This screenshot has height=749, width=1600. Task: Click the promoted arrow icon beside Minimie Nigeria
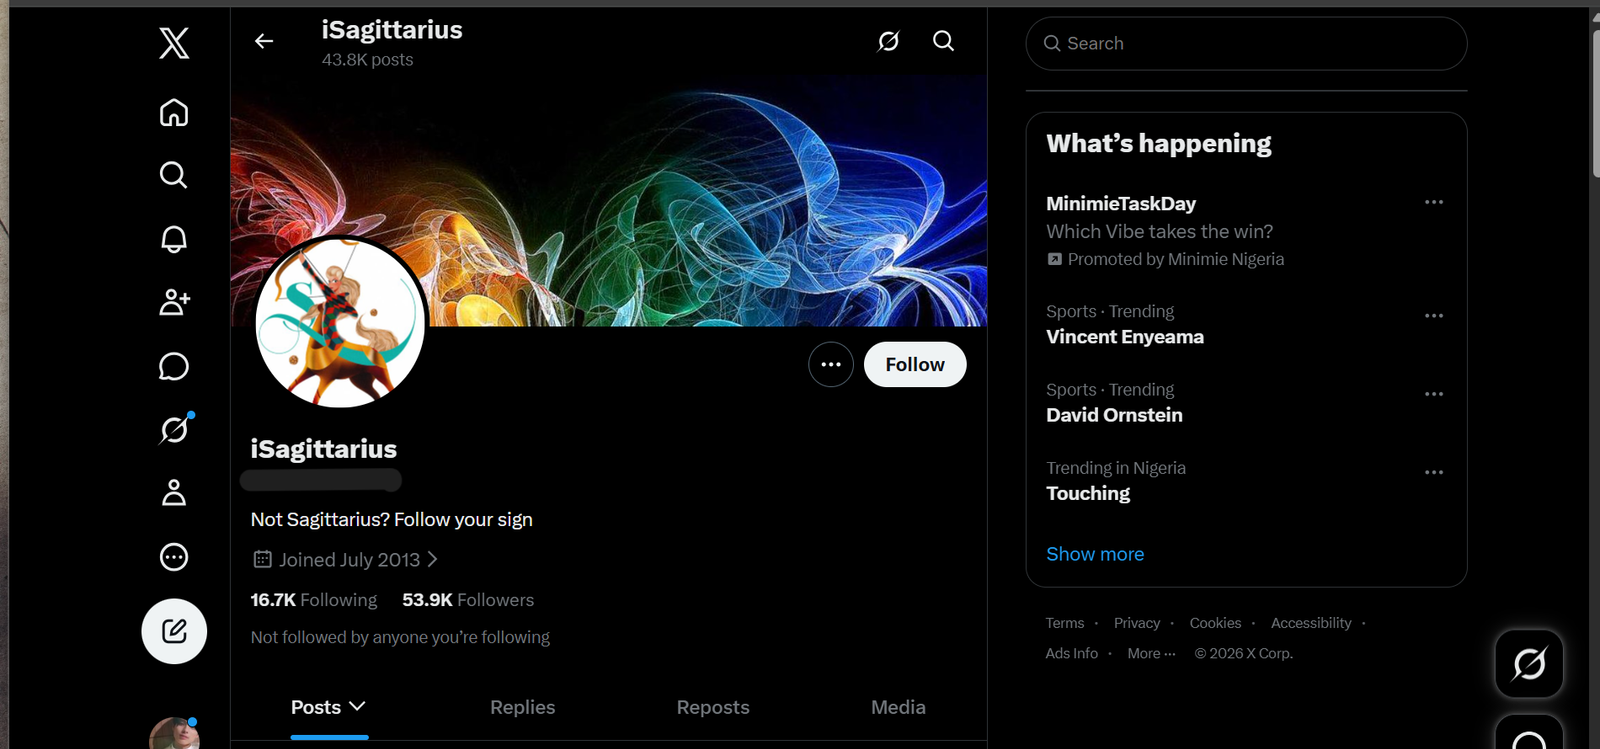[1054, 259]
